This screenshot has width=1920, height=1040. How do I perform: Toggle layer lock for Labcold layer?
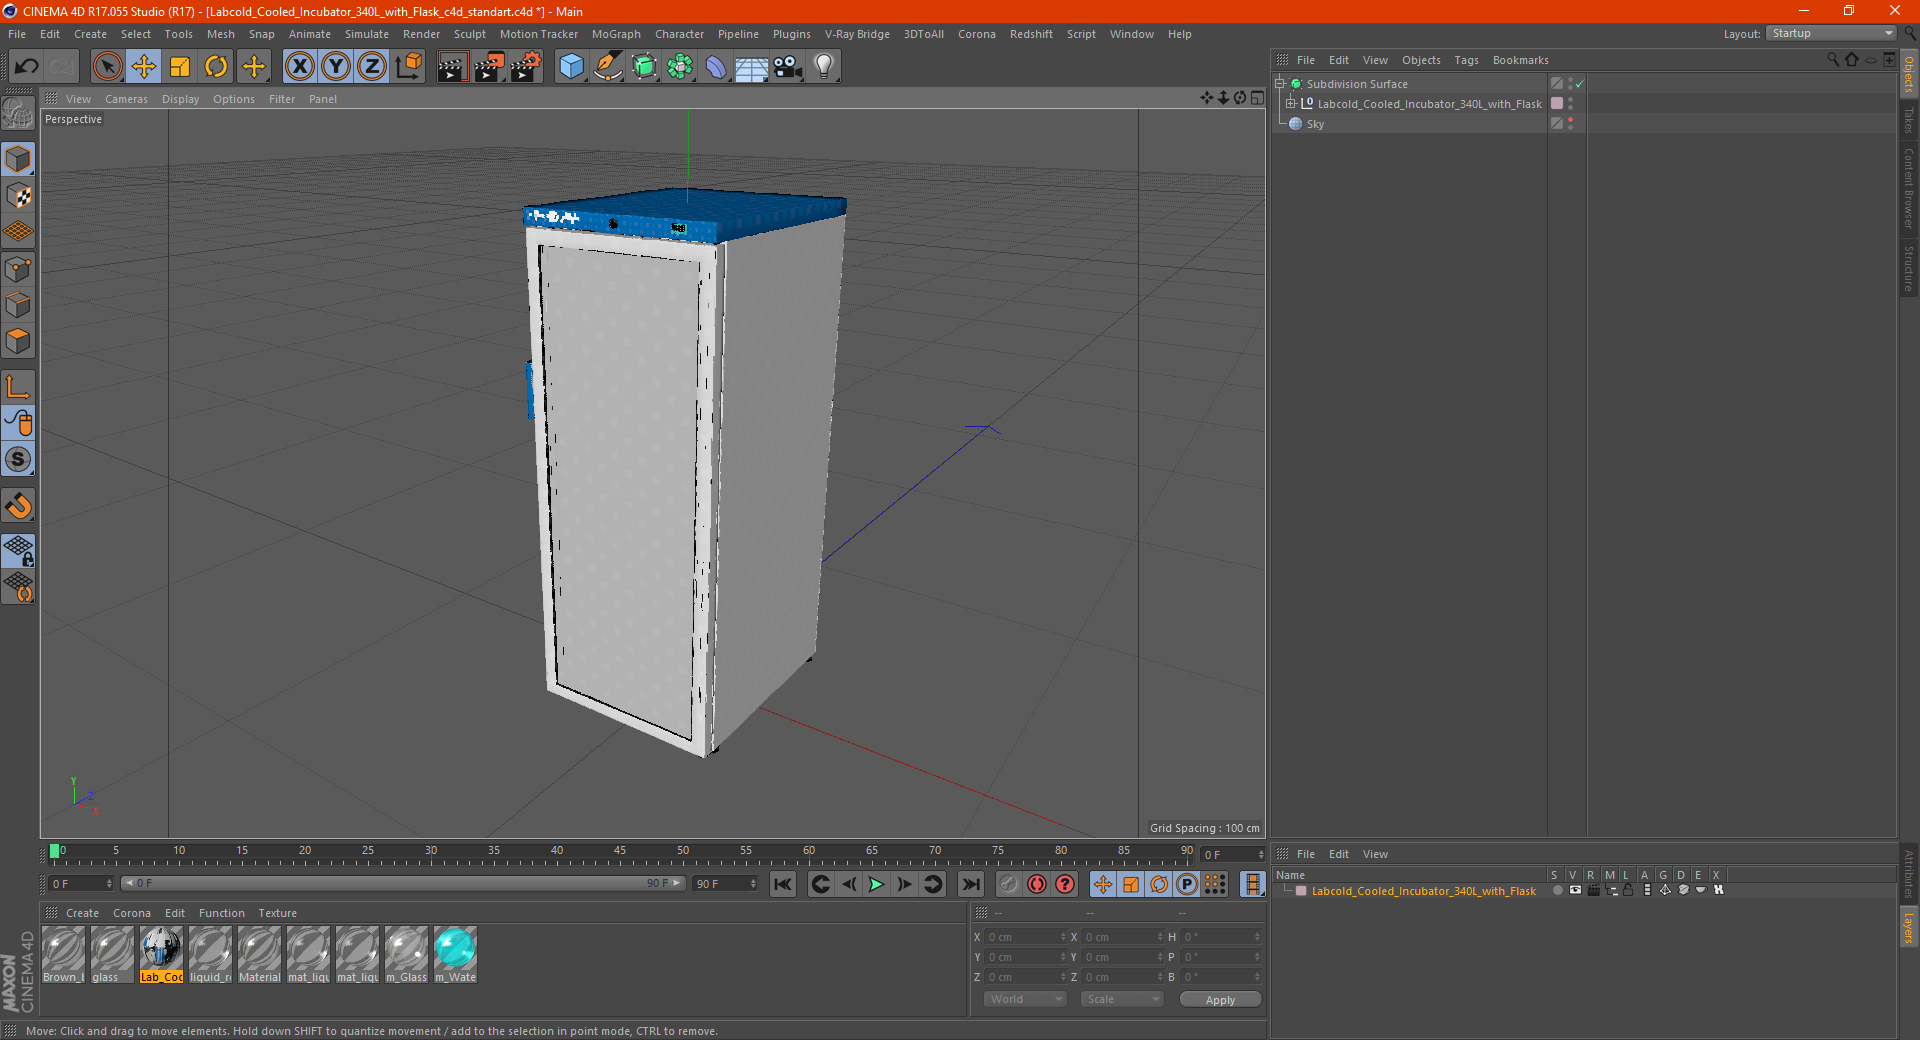[x=1628, y=890]
